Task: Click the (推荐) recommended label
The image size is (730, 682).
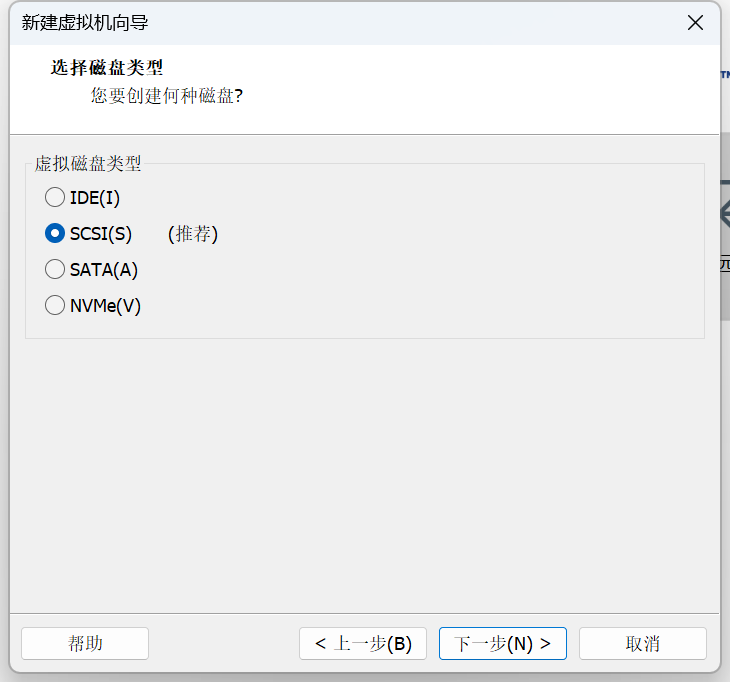Action: 193,234
